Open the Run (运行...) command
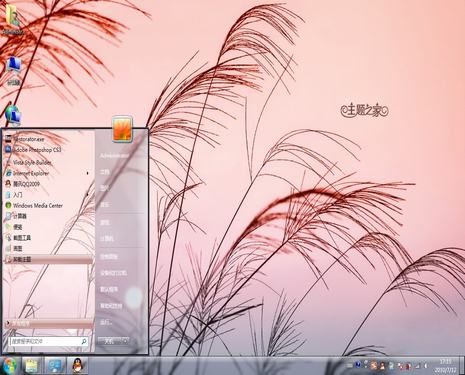The width and height of the screenshot is (465, 375). 106,322
